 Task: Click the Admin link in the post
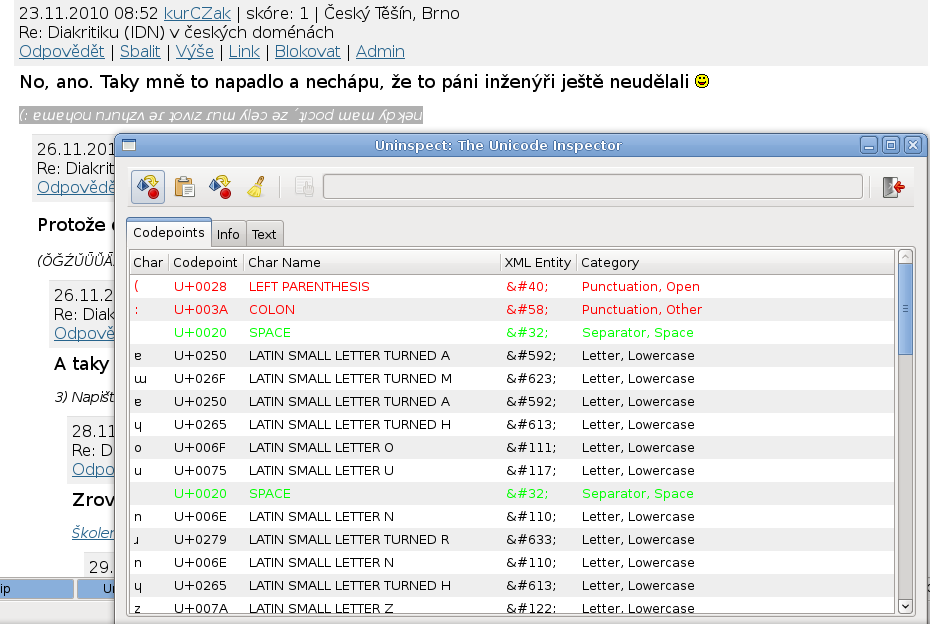coord(380,51)
